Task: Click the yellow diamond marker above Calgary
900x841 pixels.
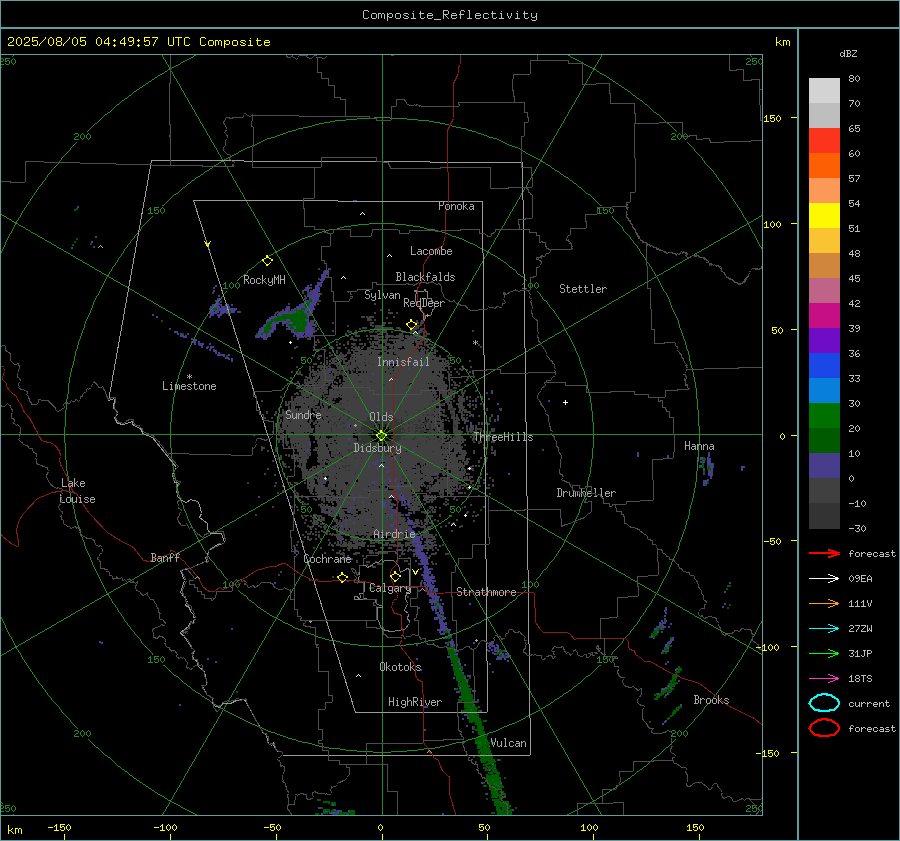Action: [395, 576]
